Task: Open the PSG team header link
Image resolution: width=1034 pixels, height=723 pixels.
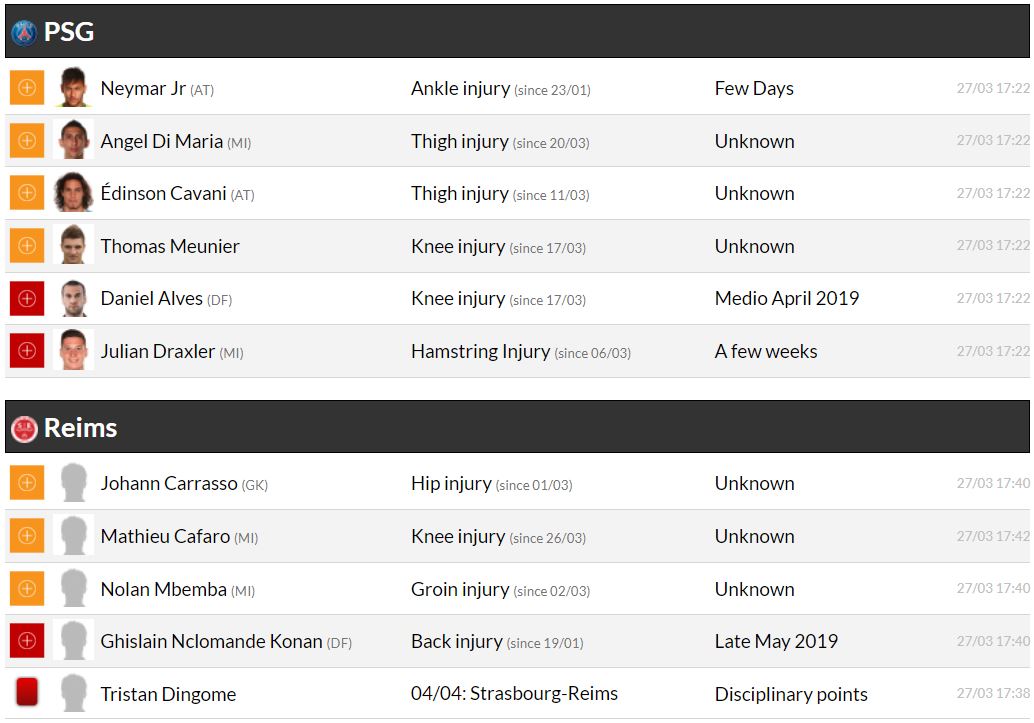Action: tap(69, 32)
